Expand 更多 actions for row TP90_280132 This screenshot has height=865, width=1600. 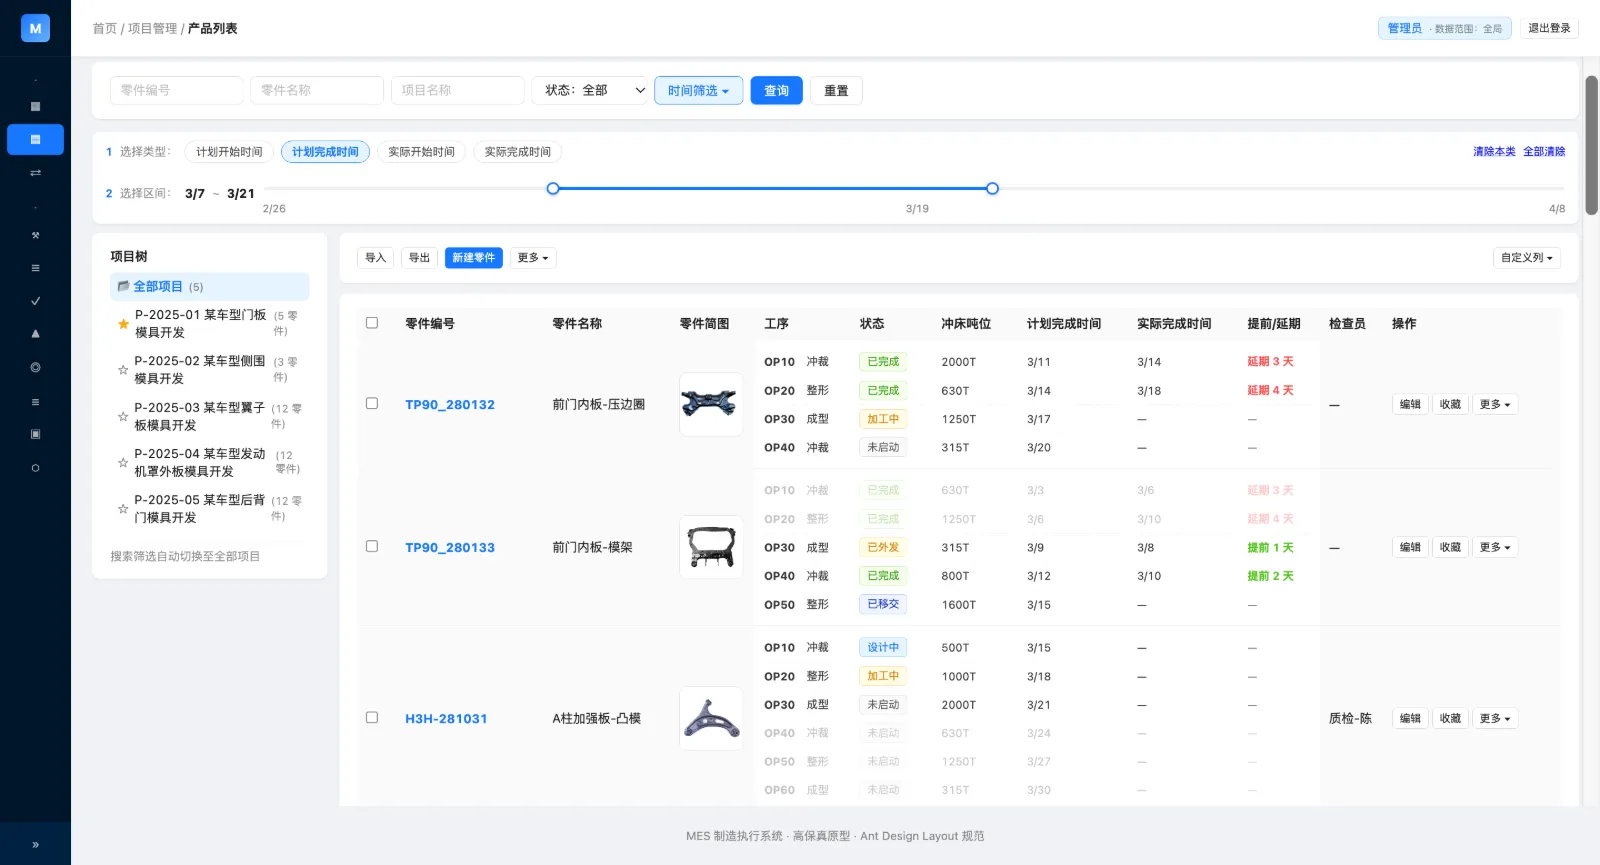coord(1495,404)
